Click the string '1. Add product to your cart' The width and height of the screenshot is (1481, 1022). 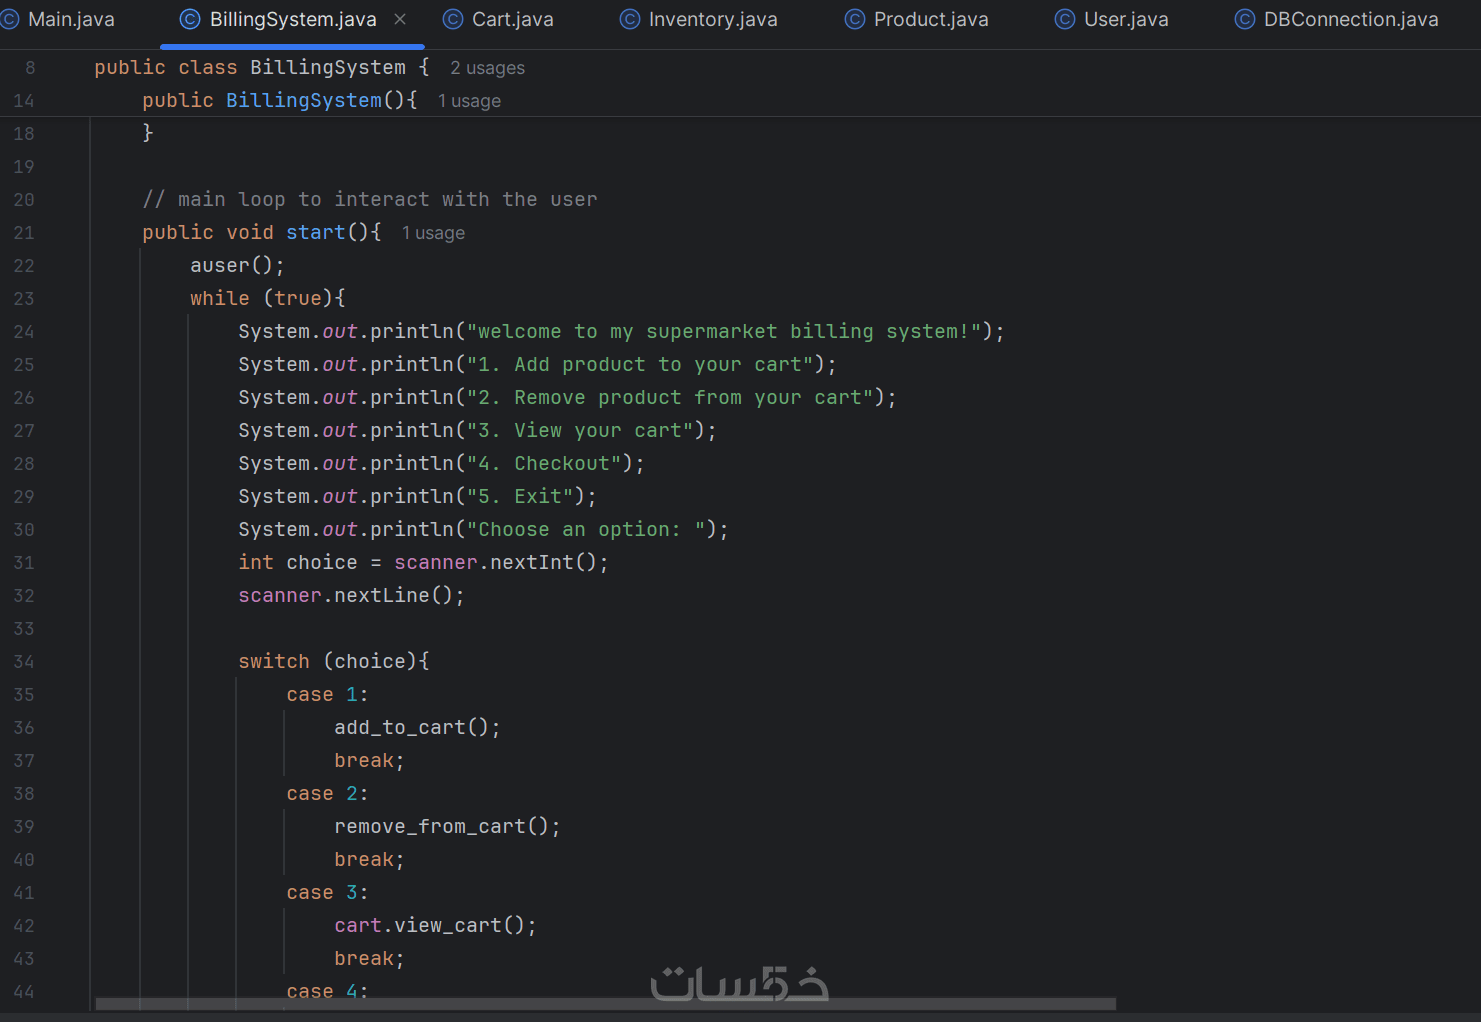(x=640, y=365)
